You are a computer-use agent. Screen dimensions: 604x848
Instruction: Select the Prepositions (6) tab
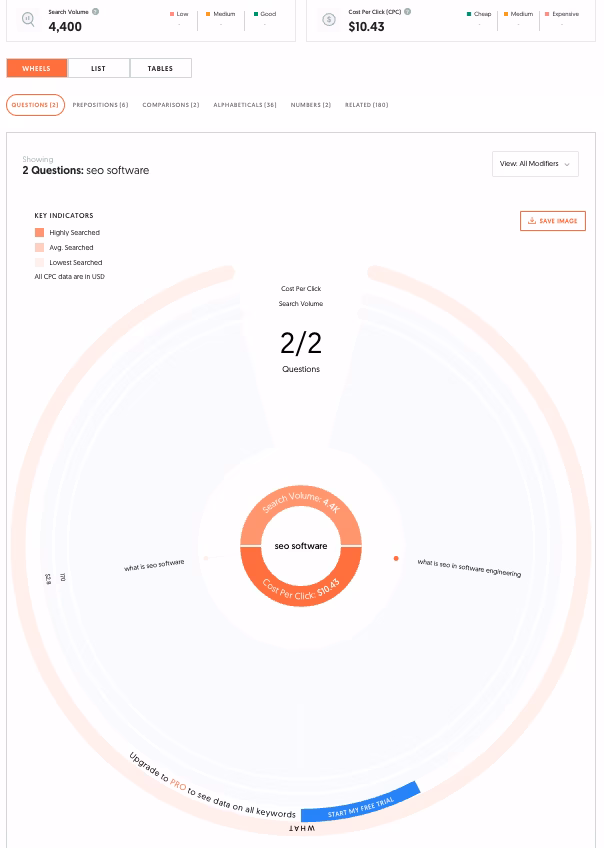[101, 105]
